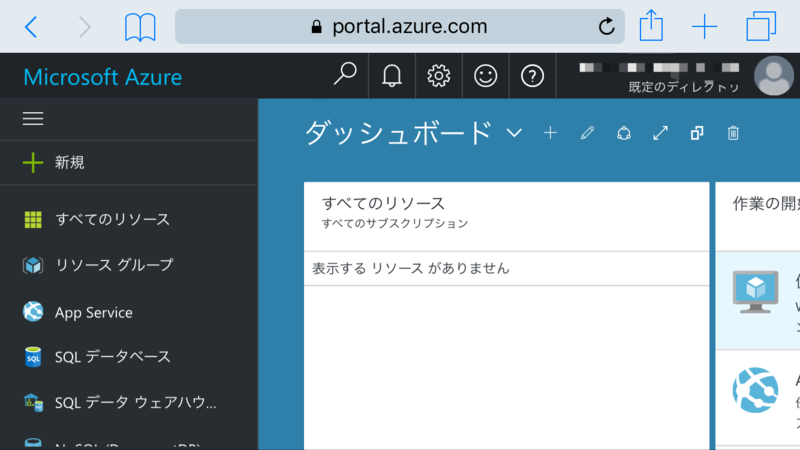Go back with Safari back arrow

(31, 27)
